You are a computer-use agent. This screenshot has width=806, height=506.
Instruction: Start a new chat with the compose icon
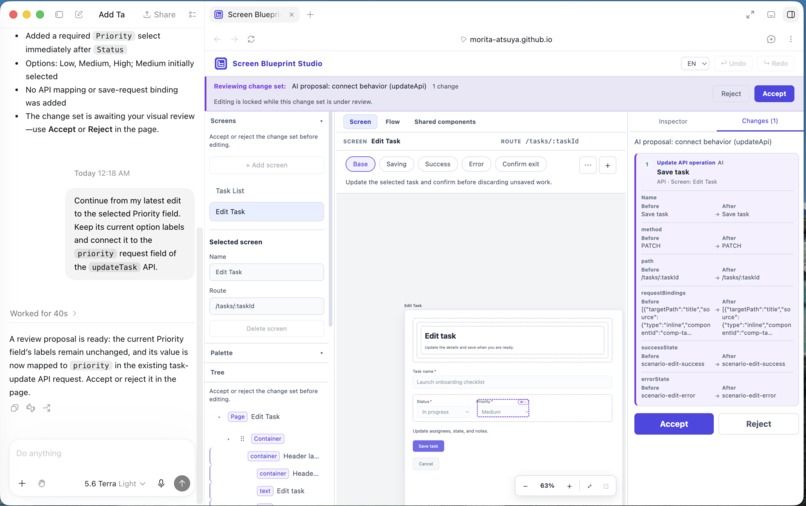click(x=79, y=14)
